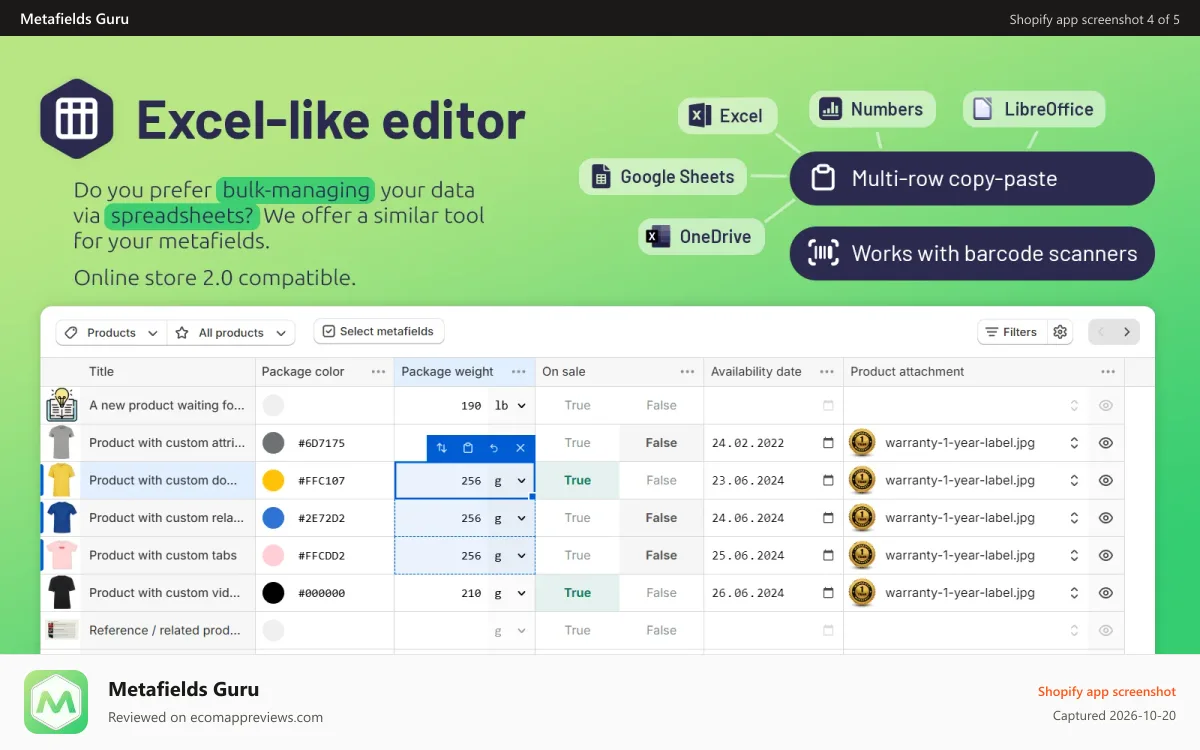Open attachment file selector for custom attri... row
Screen dimensions: 1200x750
(x=1074, y=443)
